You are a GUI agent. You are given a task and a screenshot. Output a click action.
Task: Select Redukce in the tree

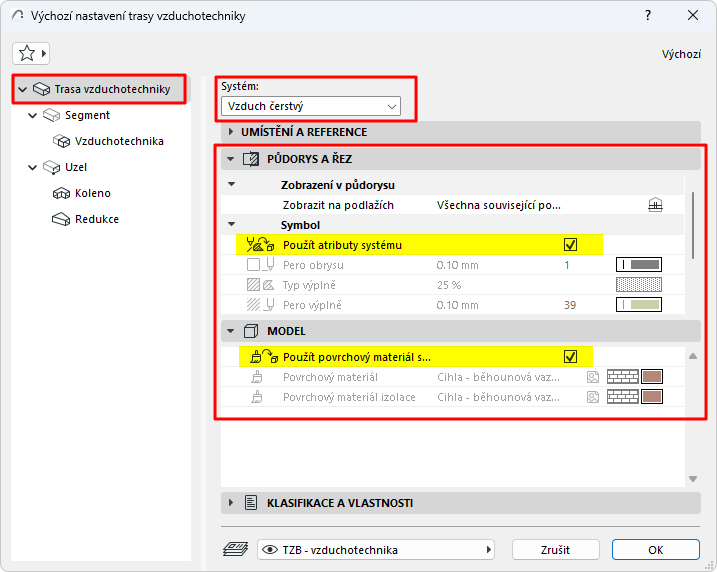97,219
